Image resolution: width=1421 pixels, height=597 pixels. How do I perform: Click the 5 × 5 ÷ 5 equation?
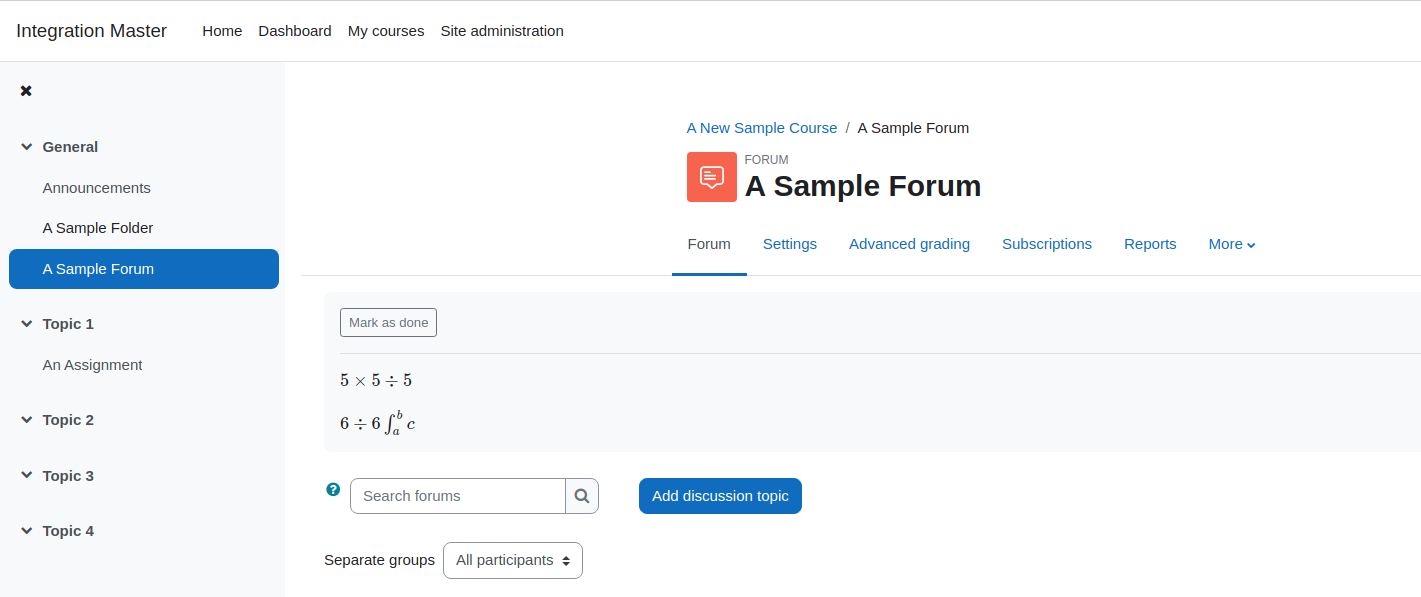[x=376, y=381]
